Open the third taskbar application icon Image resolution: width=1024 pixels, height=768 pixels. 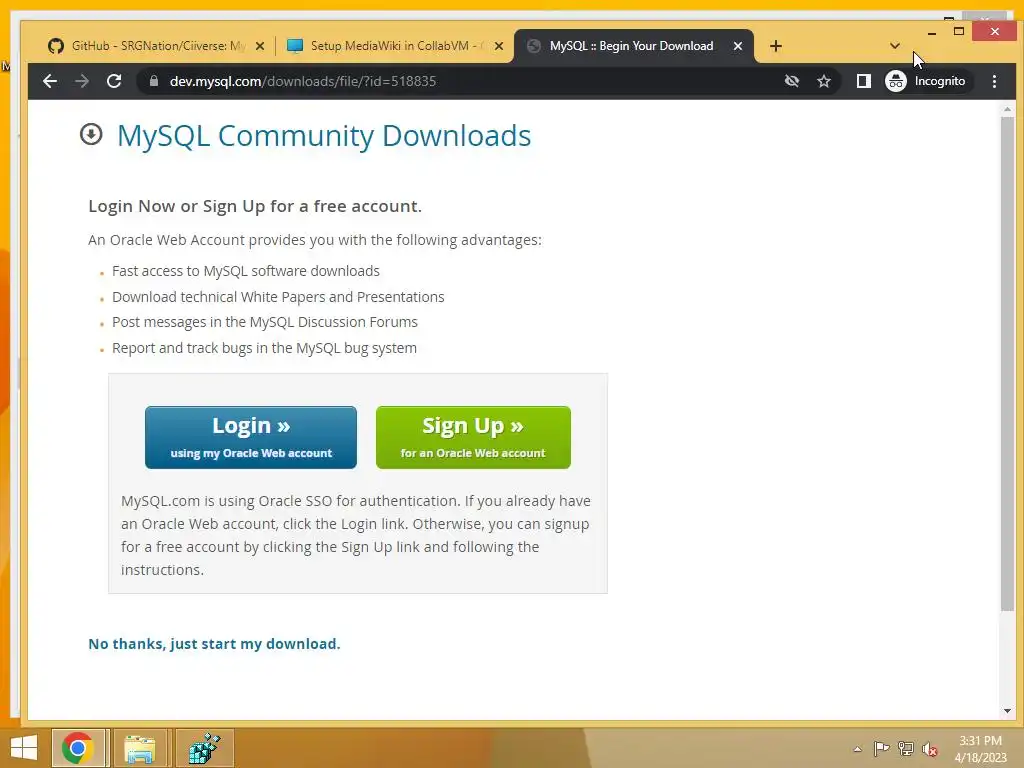[x=204, y=748]
